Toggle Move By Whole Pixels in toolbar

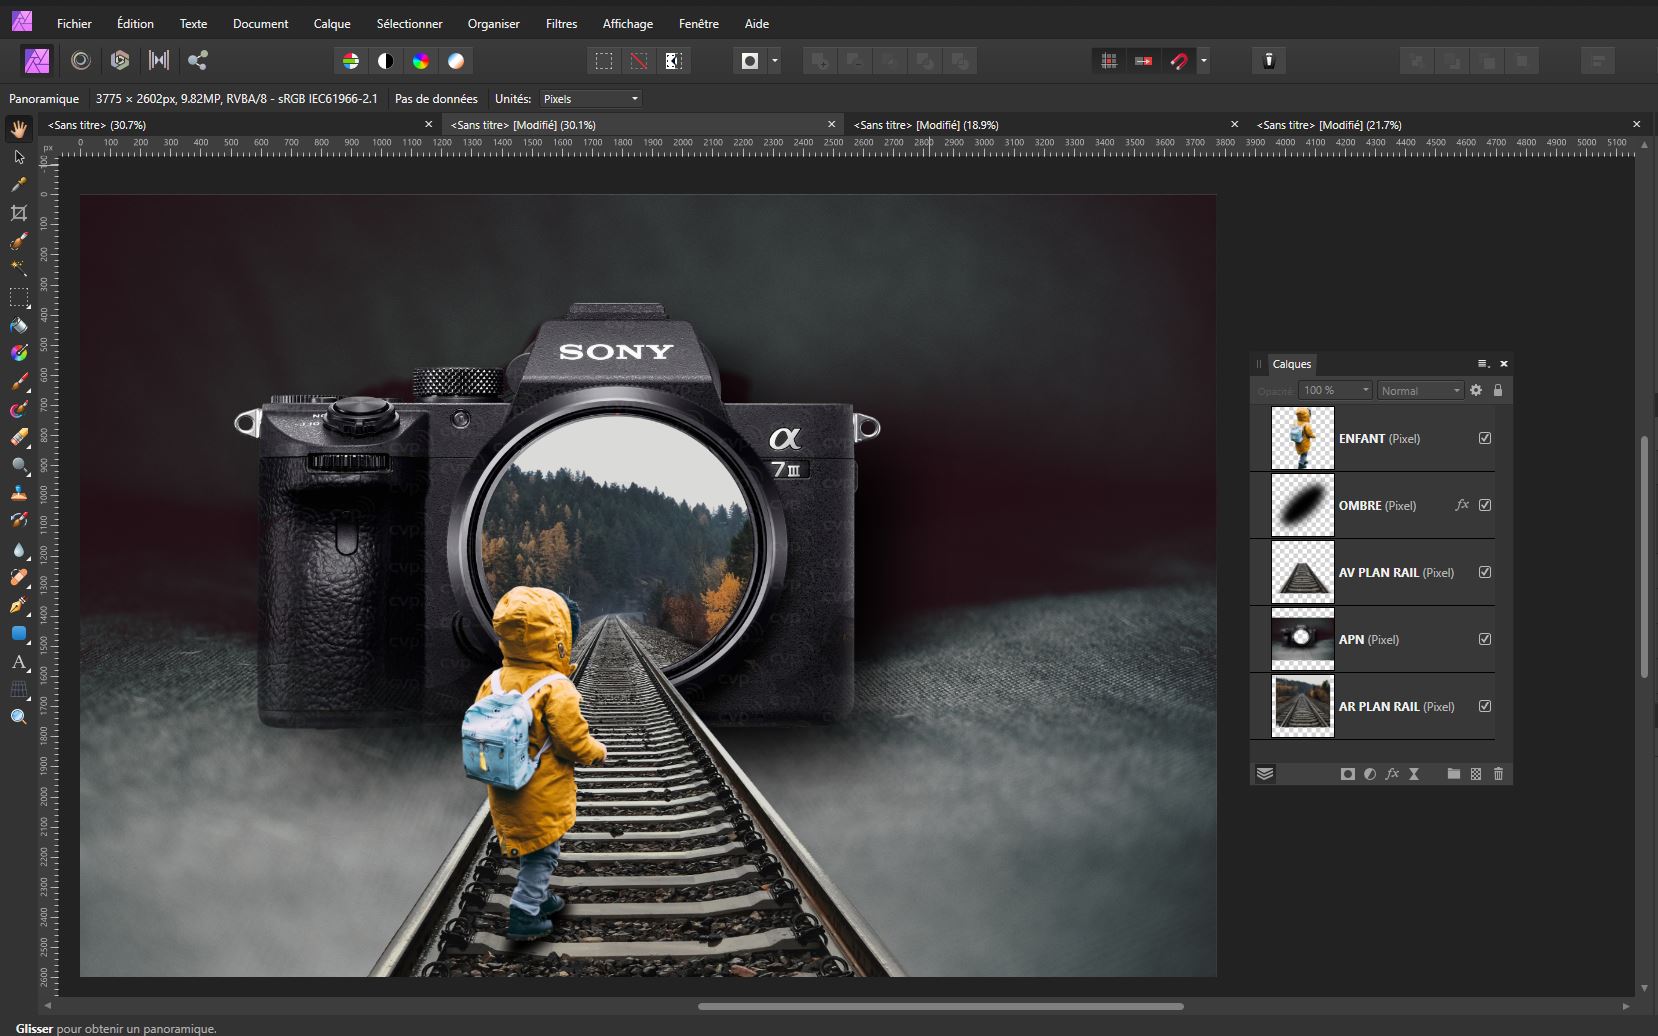pyautogui.click(x=1144, y=61)
